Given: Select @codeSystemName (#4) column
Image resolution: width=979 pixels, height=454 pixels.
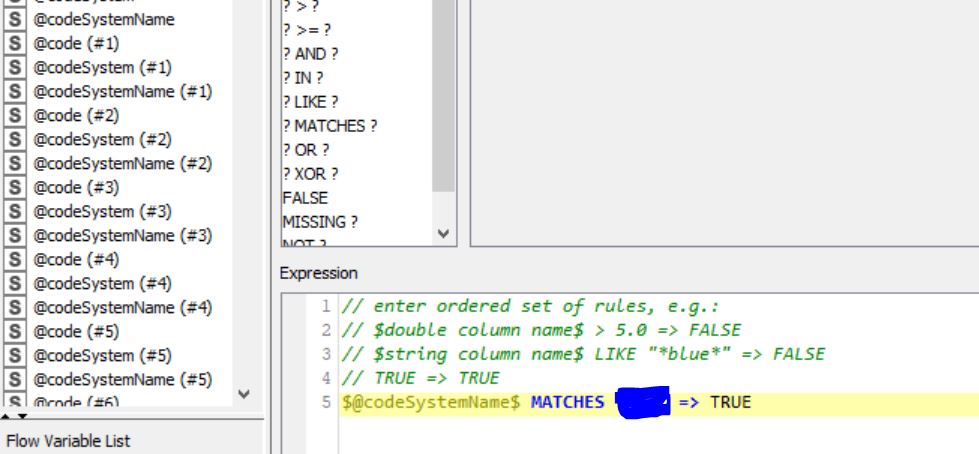Looking at the screenshot, I should [x=122, y=307].
